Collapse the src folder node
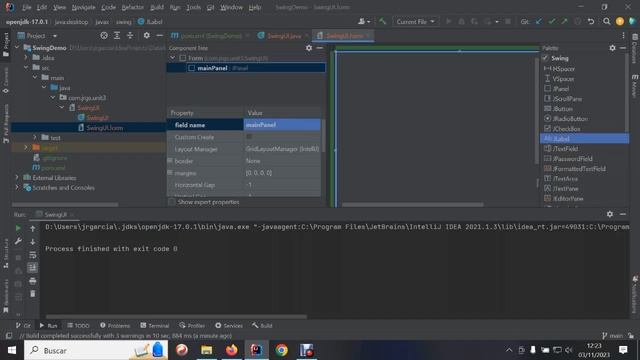 [x=26, y=67]
